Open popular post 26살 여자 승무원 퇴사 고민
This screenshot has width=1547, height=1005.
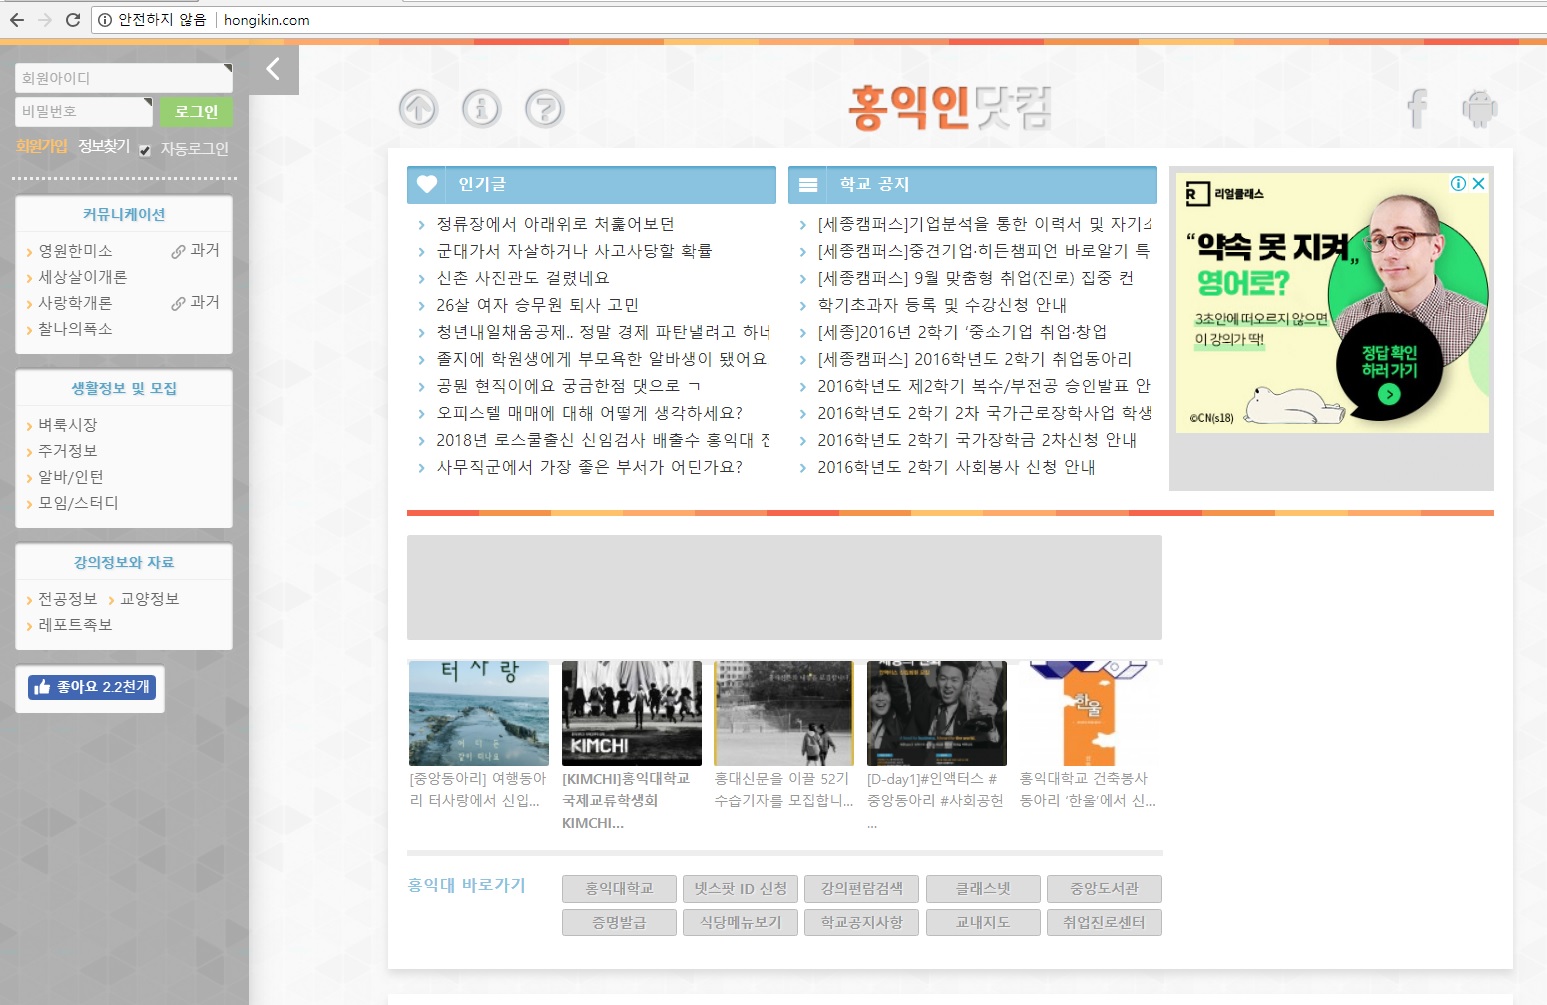pos(537,305)
